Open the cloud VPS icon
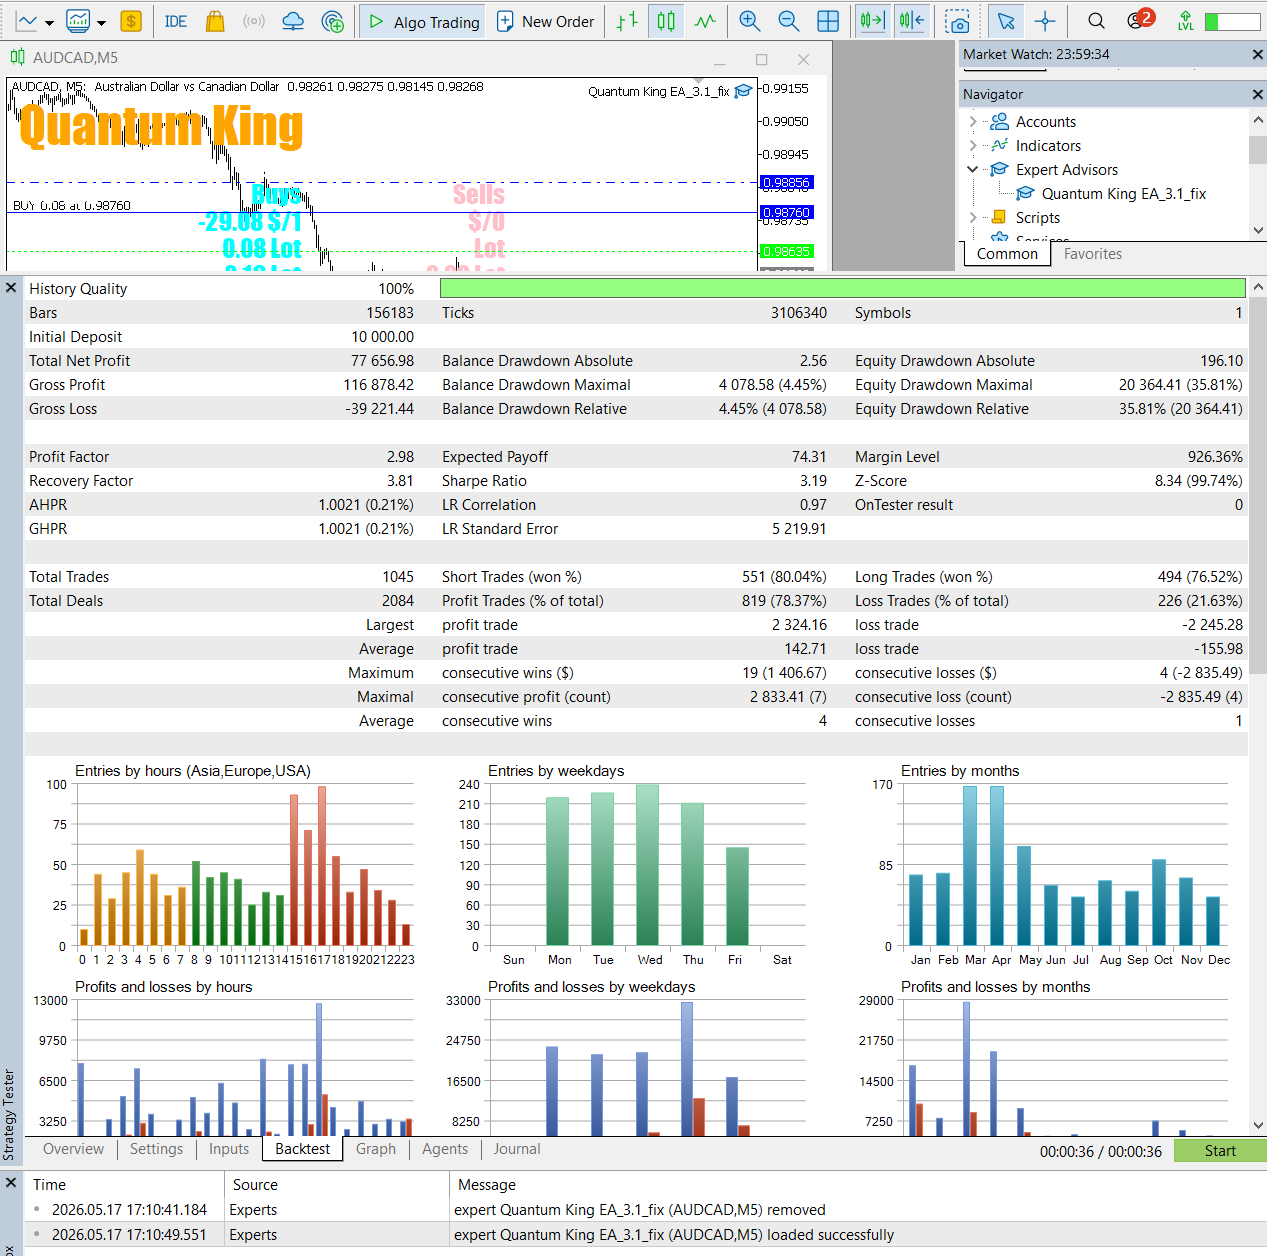The width and height of the screenshot is (1267, 1256). point(293,21)
